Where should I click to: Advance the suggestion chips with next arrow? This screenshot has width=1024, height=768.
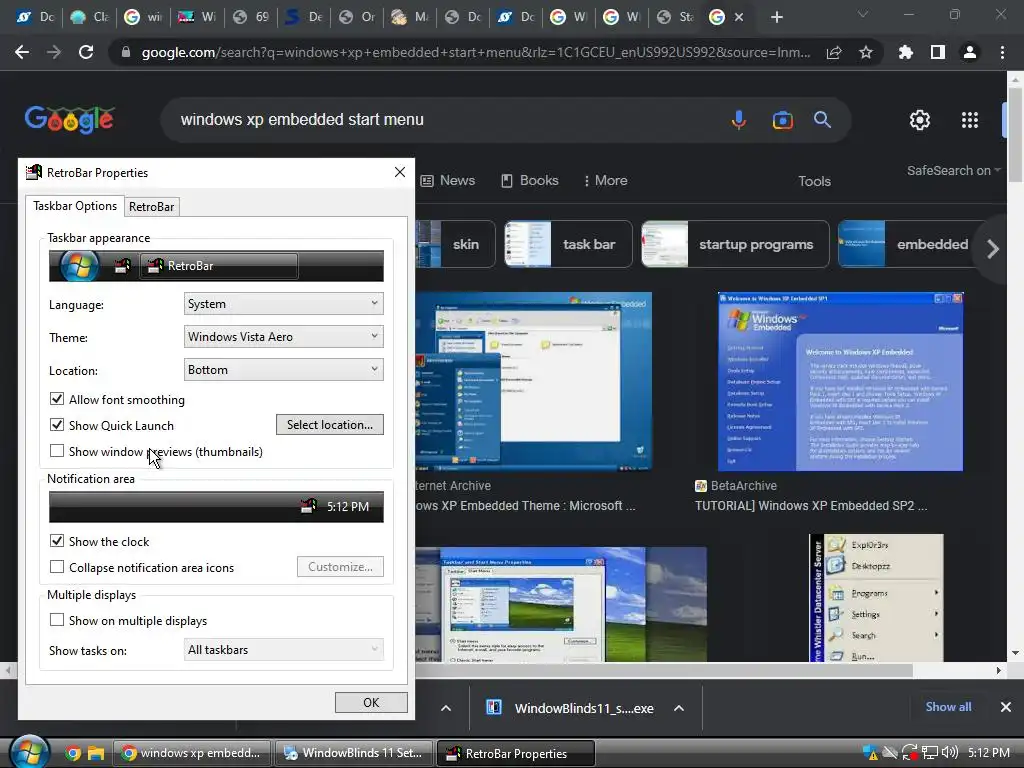click(993, 249)
